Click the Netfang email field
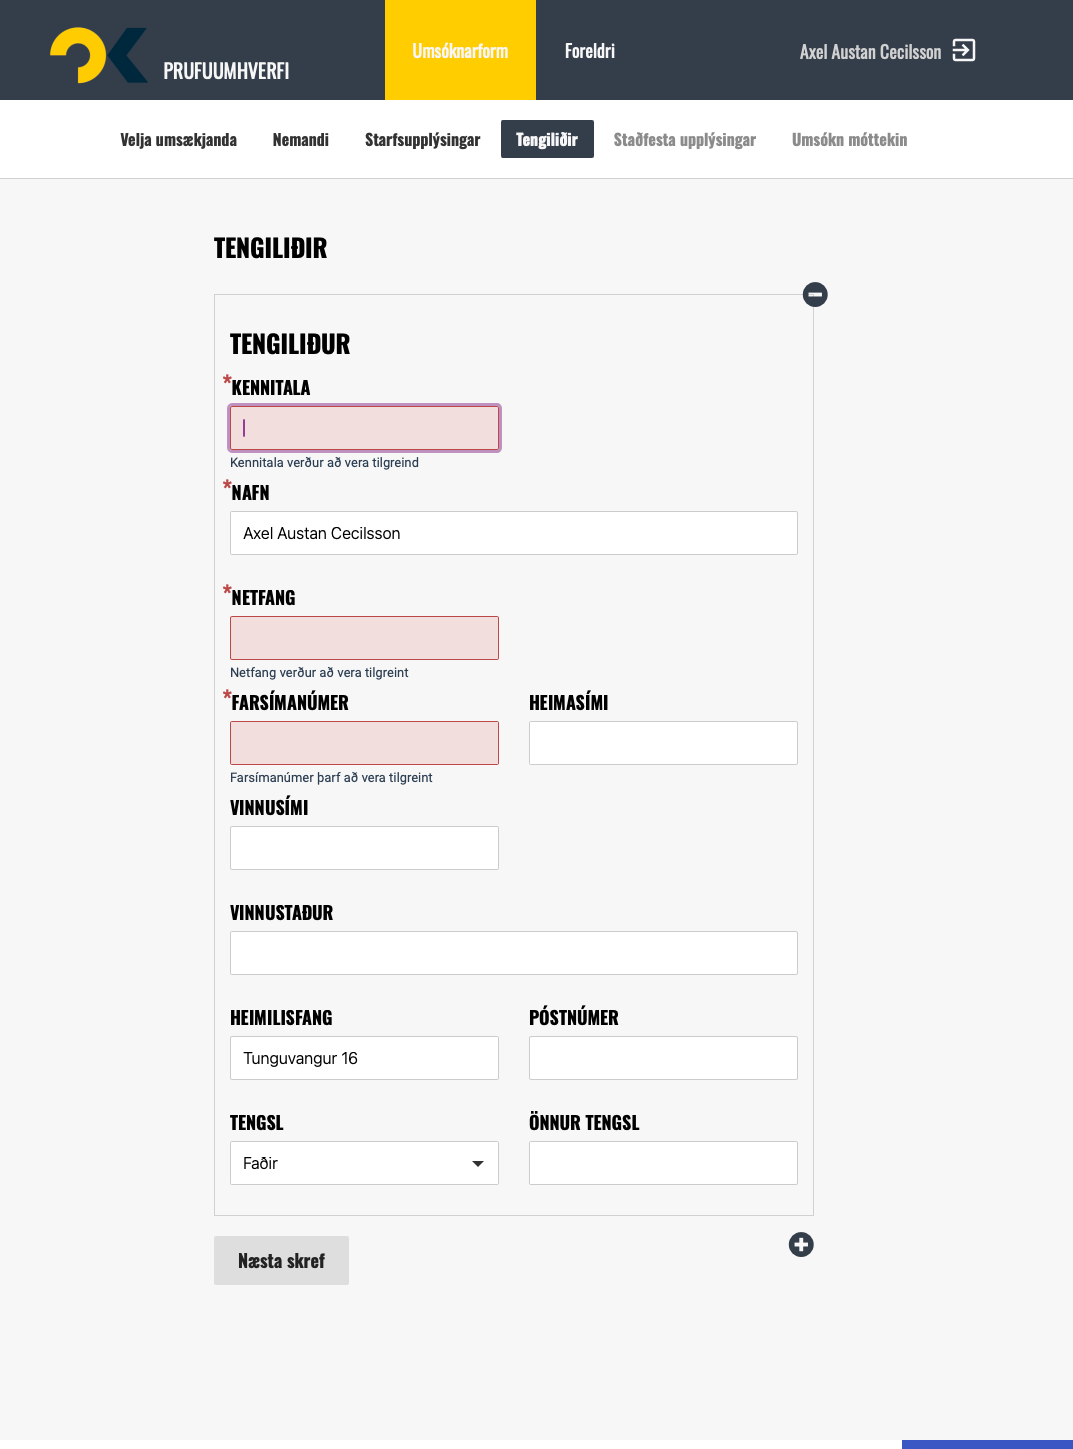The image size is (1073, 1449). tap(364, 638)
